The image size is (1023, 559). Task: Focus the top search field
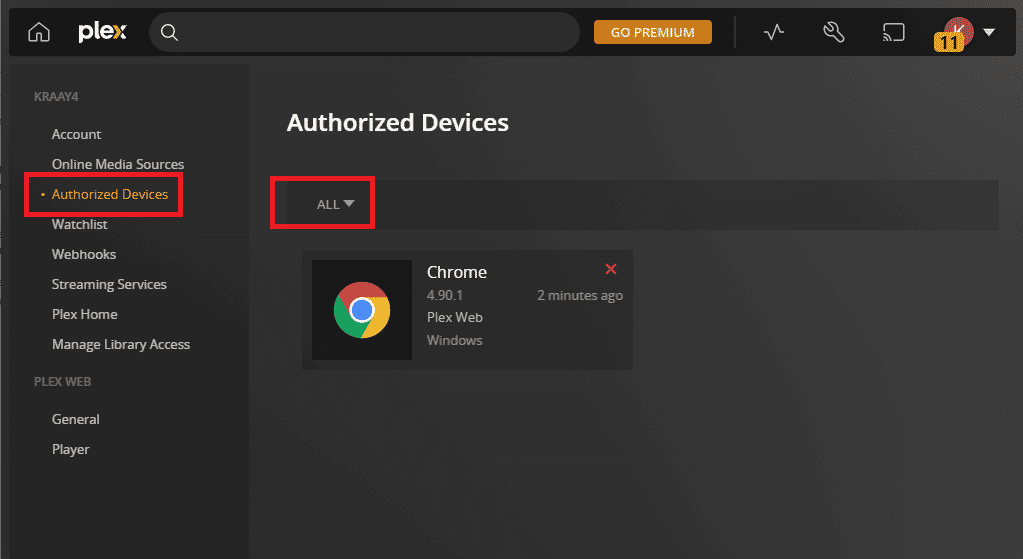coord(365,32)
